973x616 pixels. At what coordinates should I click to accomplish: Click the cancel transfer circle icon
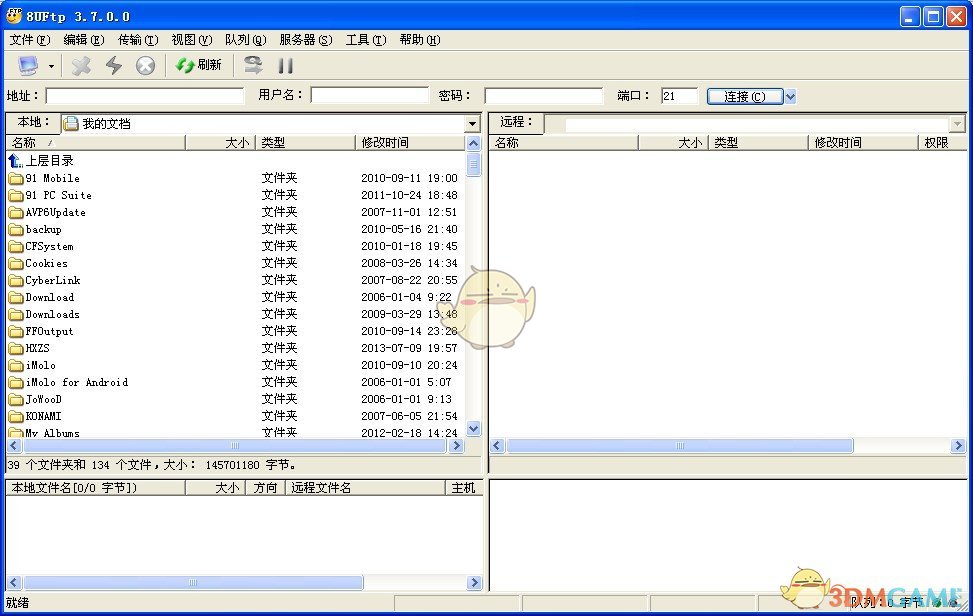tap(144, 65)
